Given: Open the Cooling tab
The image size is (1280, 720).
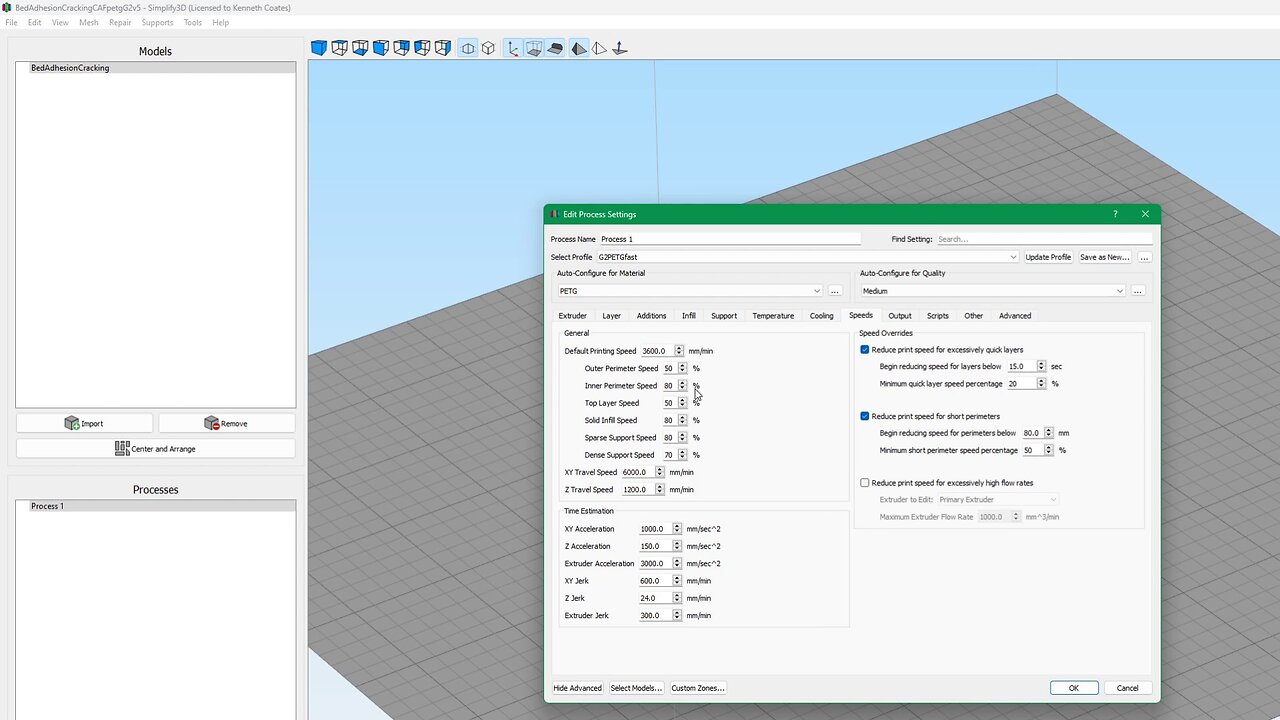Looking at the screenshot, I should point(822,316).
